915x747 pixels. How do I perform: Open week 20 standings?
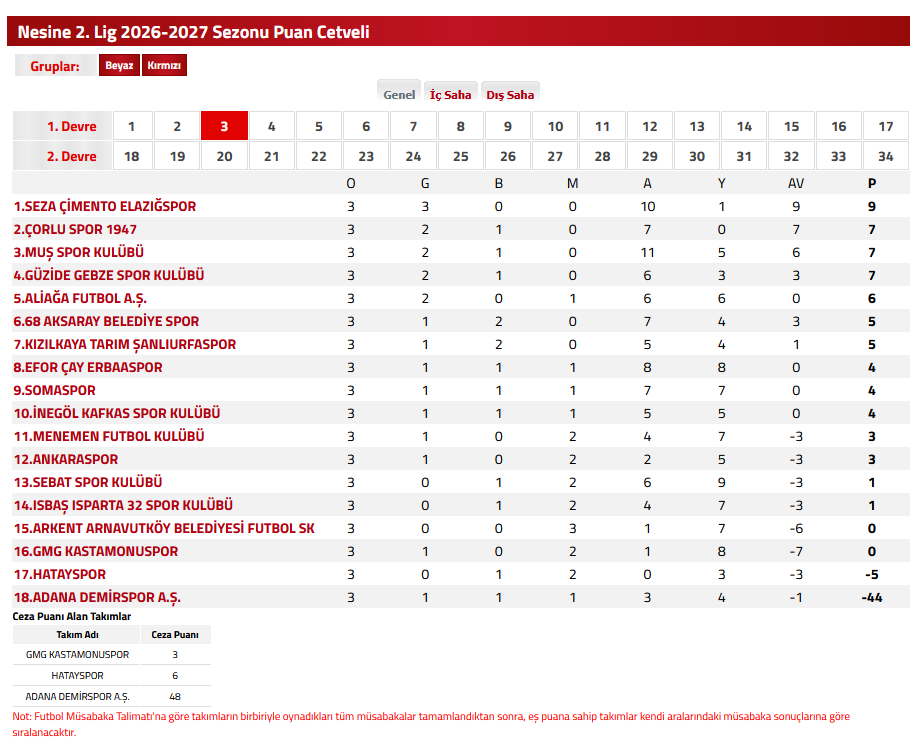(224, 156)
